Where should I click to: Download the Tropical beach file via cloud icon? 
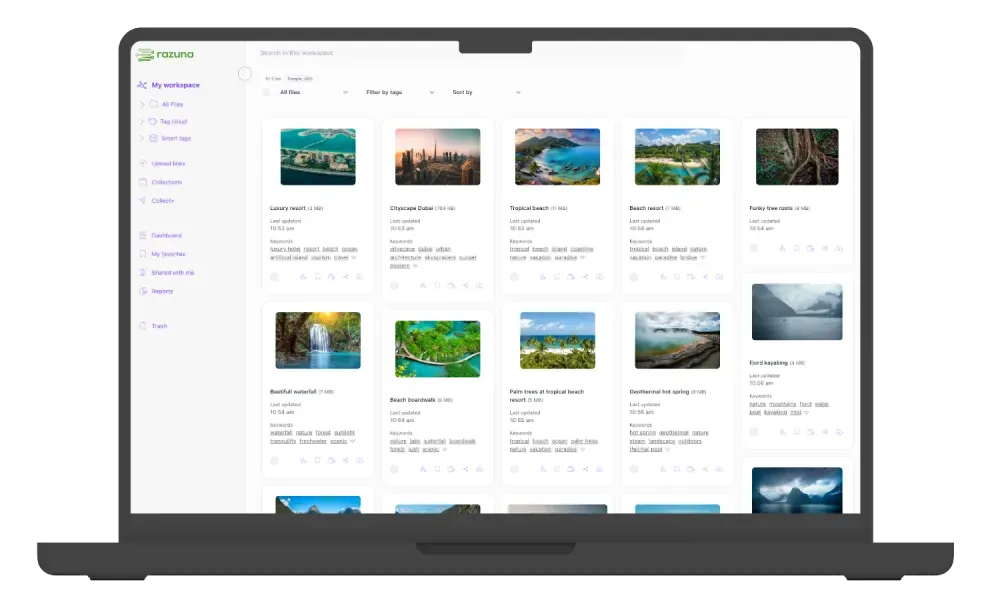599,277
